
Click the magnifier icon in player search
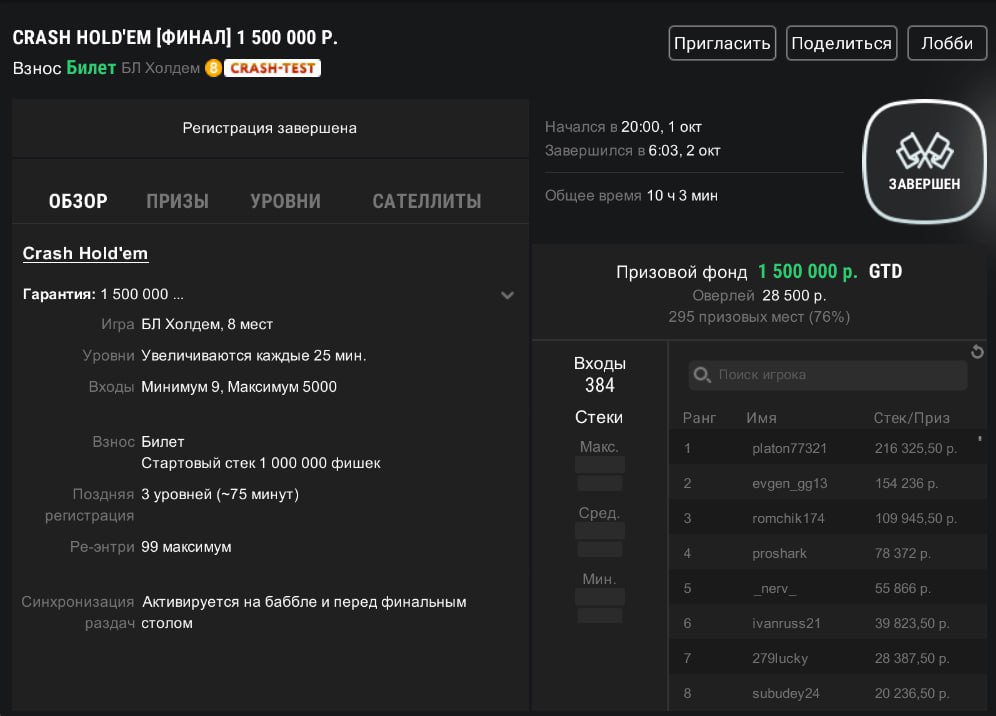click(702, 376)
